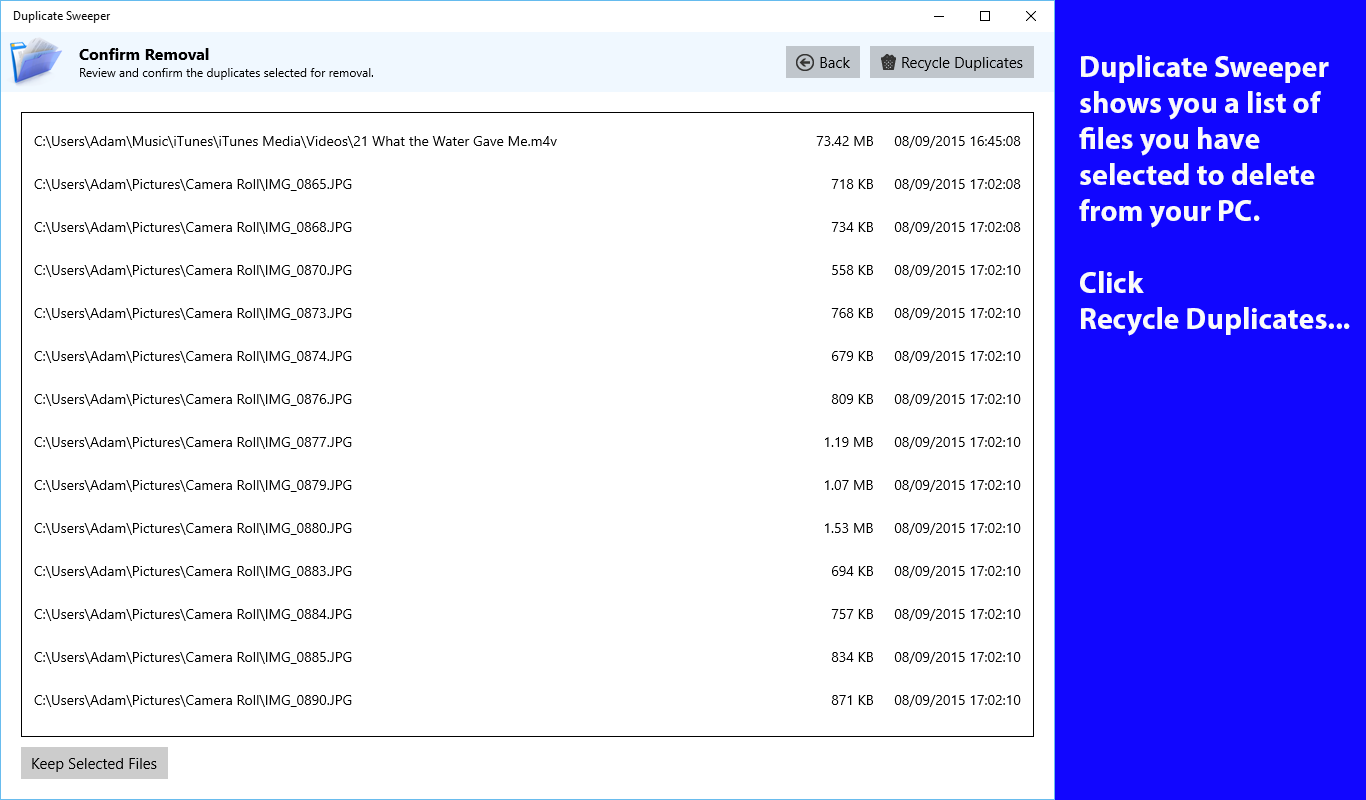Click the Confirm Removal heading
The width and height of the screenshot is (1366, 800).
pyautogui.click(x=144, y=55)
